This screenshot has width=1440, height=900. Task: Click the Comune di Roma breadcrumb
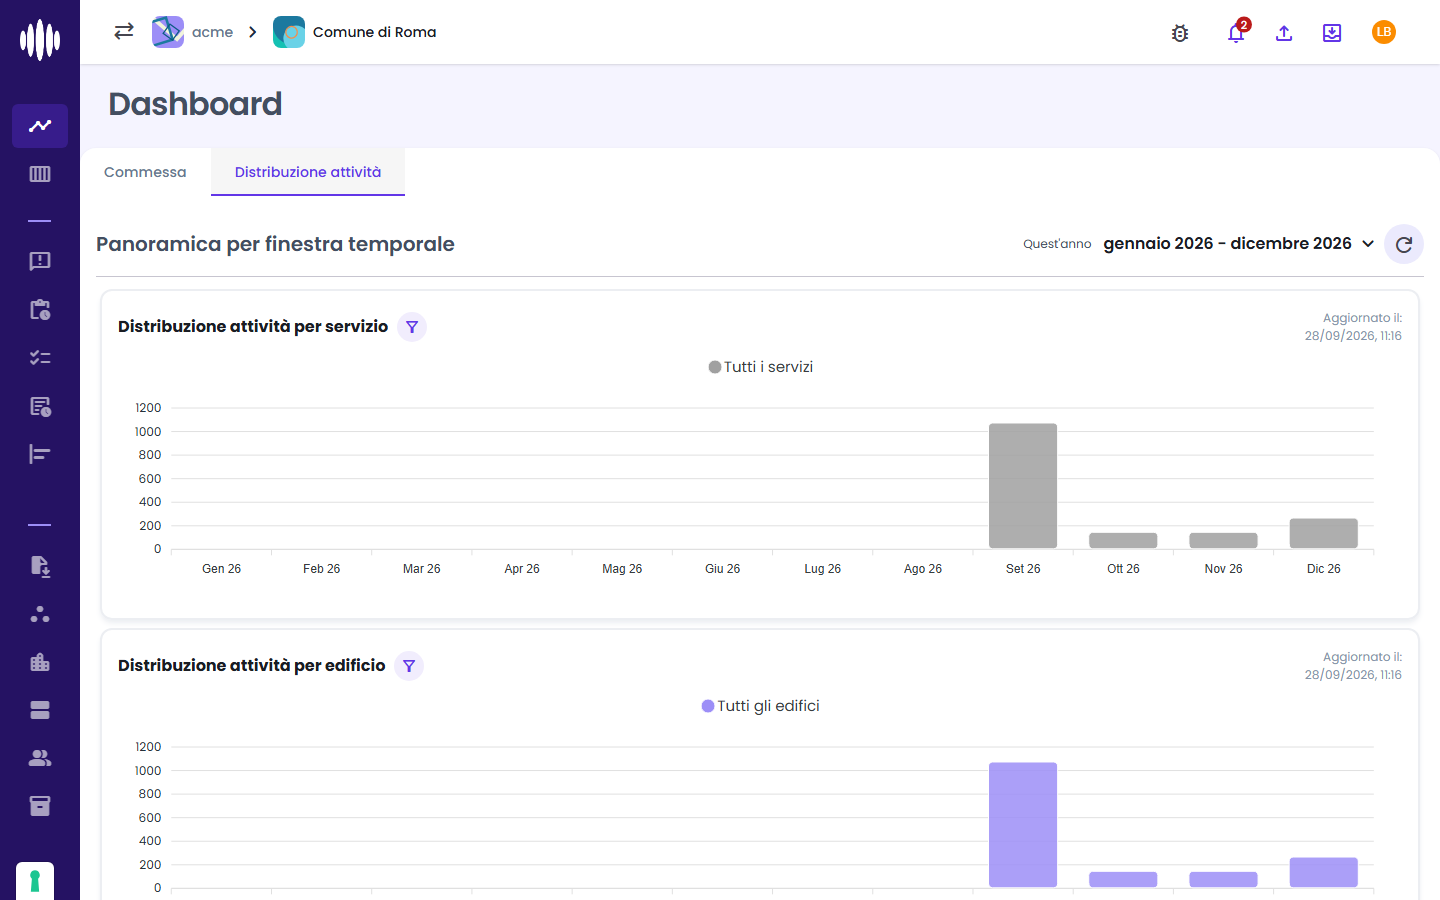coord(355,32)
